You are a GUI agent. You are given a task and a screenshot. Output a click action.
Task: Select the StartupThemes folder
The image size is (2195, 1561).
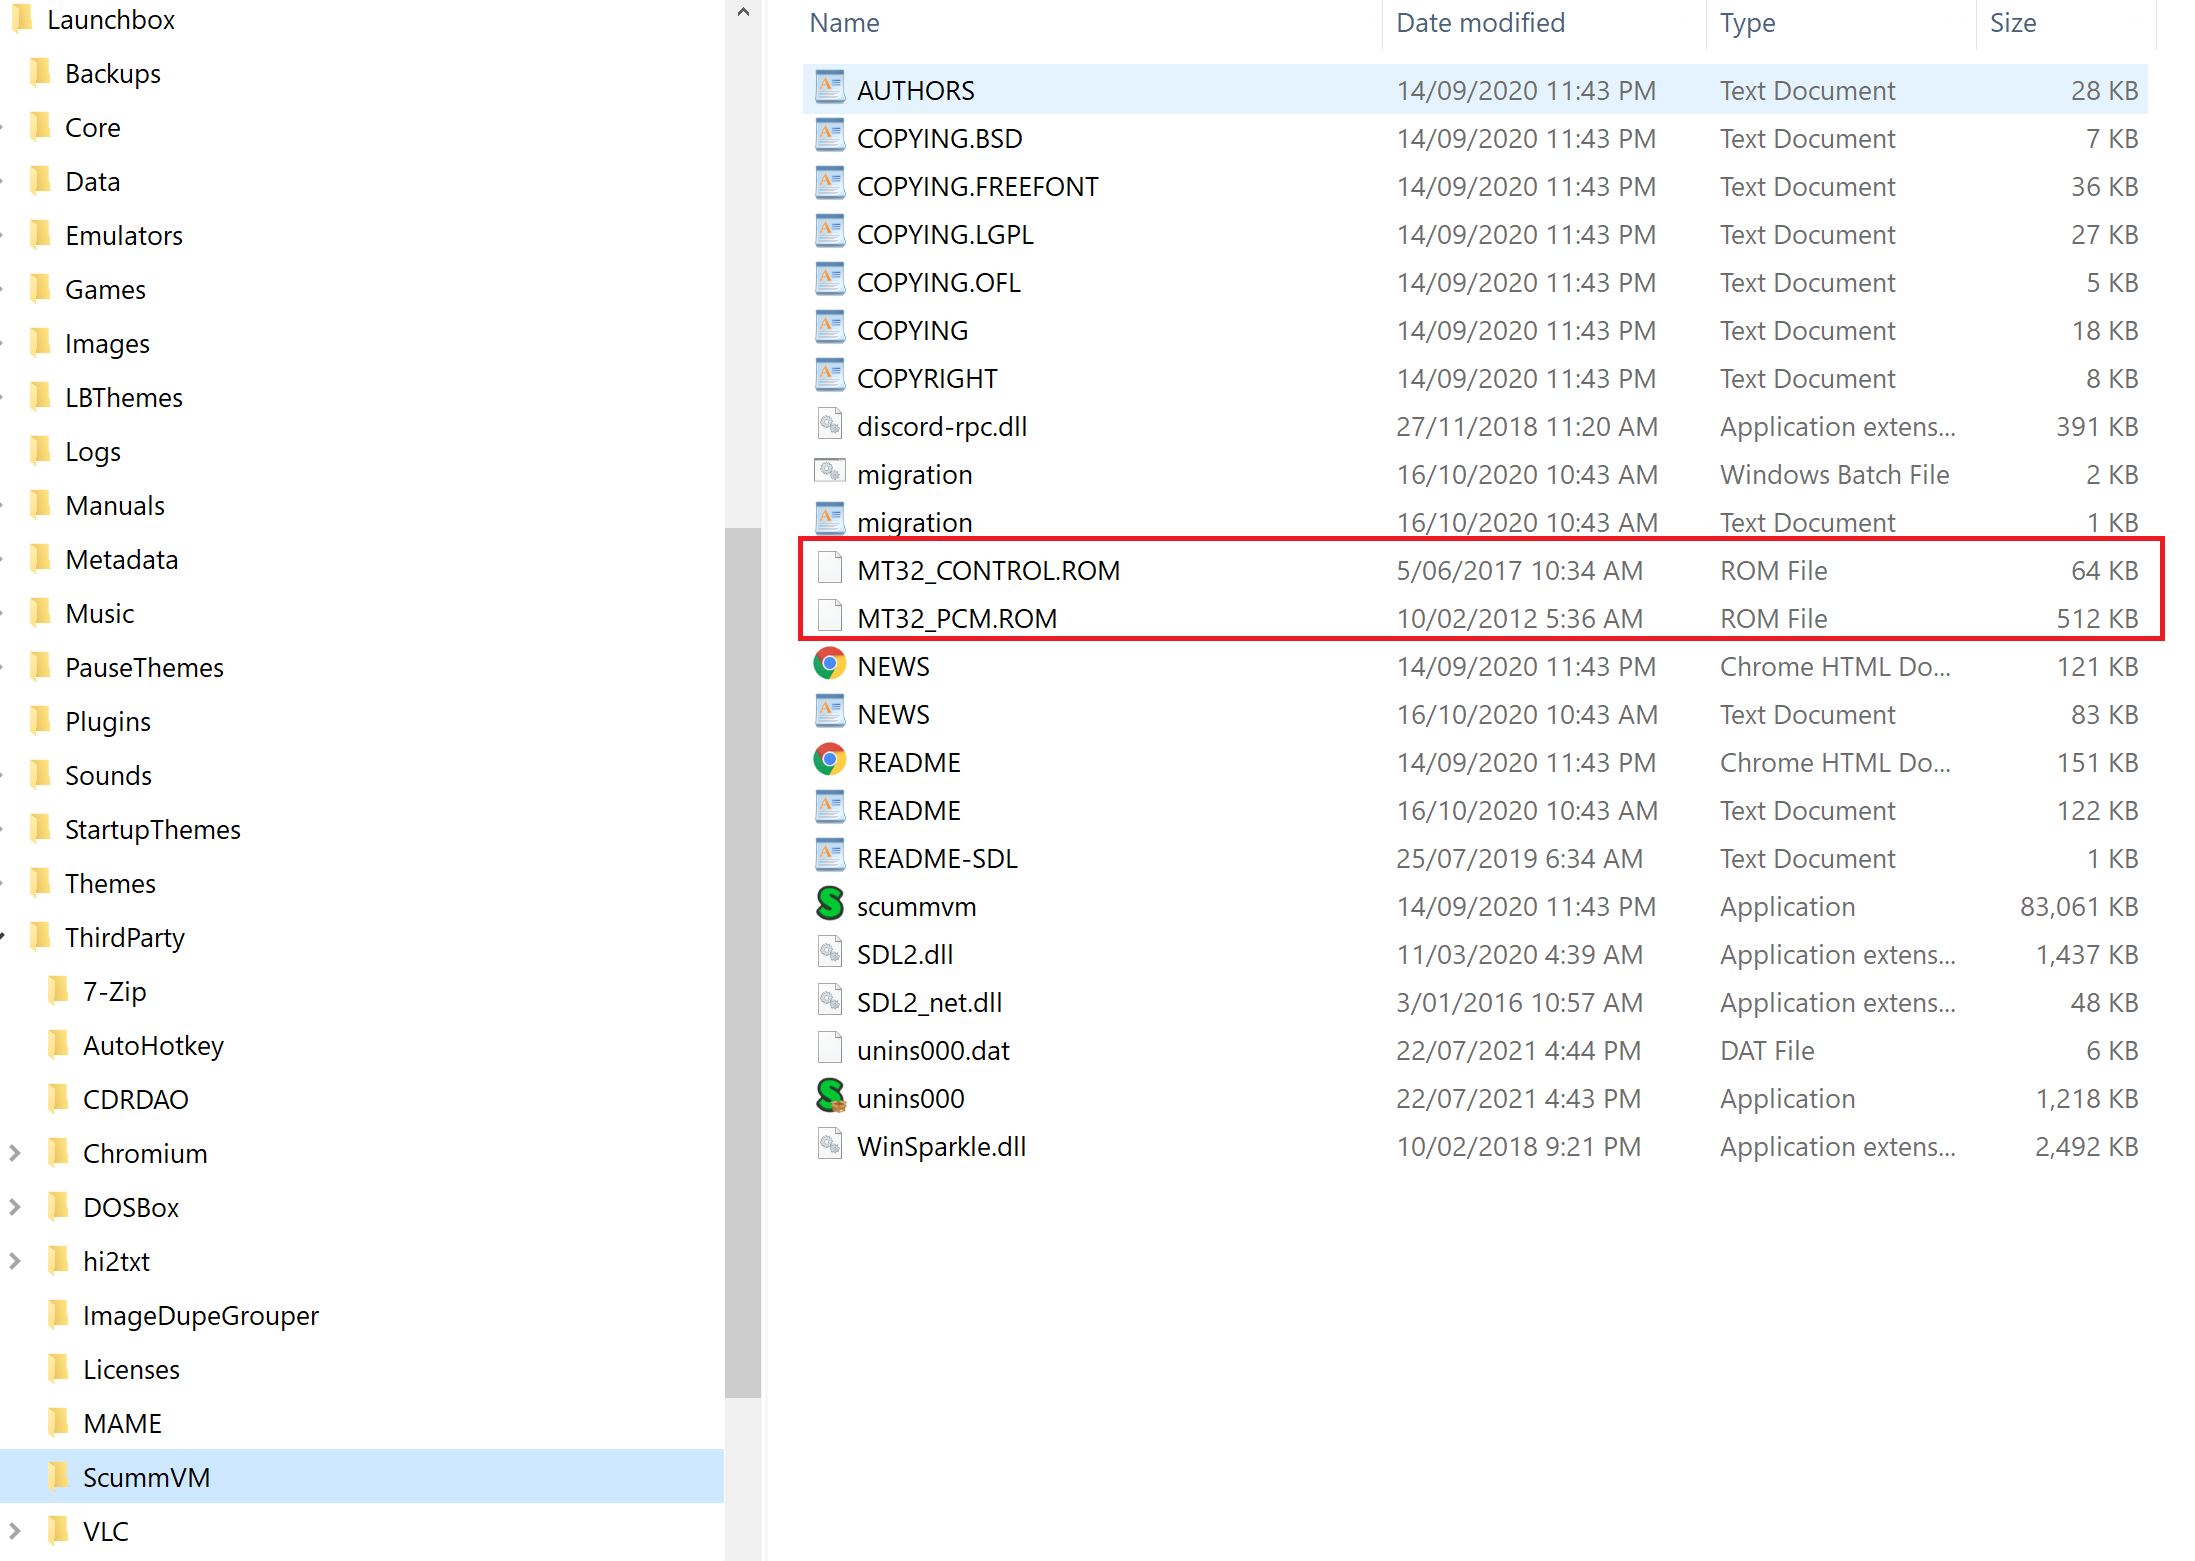(x=152, y=830)
